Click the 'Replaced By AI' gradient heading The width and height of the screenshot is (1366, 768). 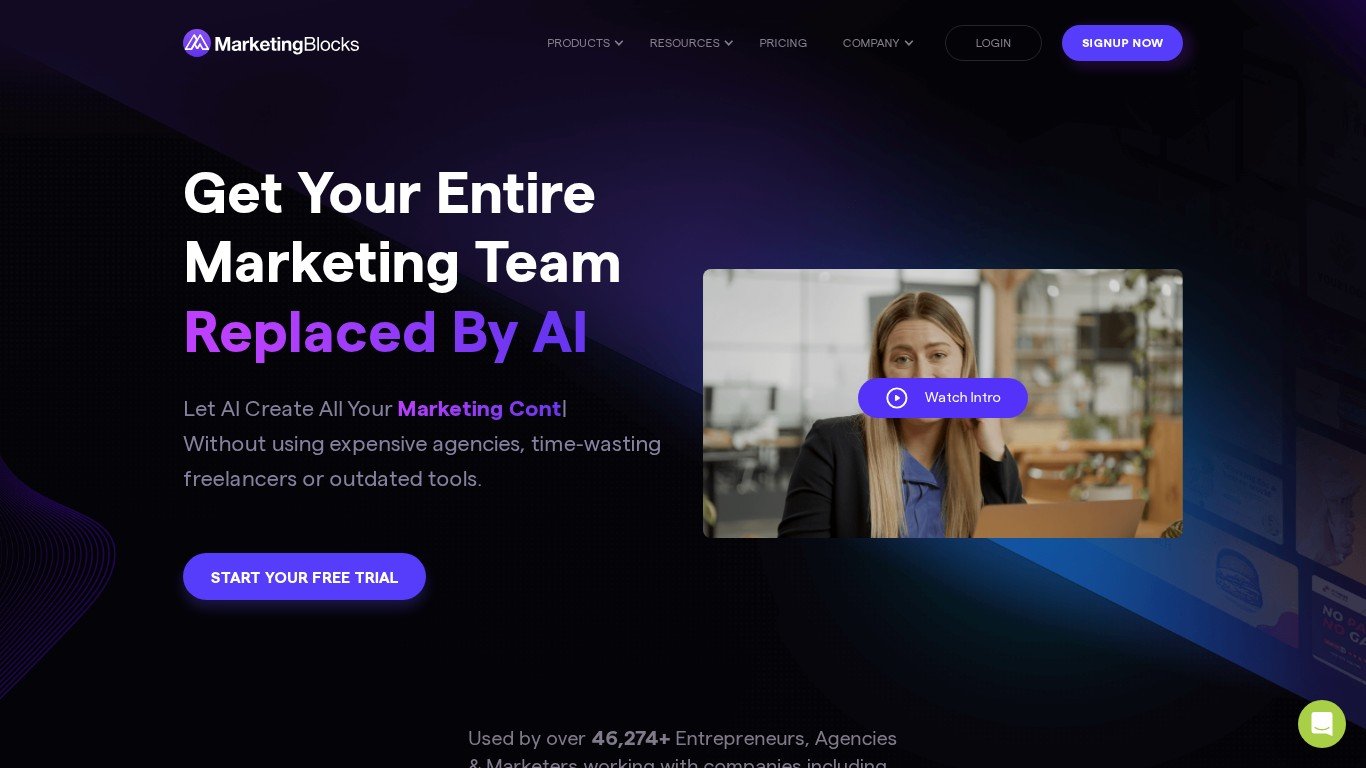coord(385,332)
